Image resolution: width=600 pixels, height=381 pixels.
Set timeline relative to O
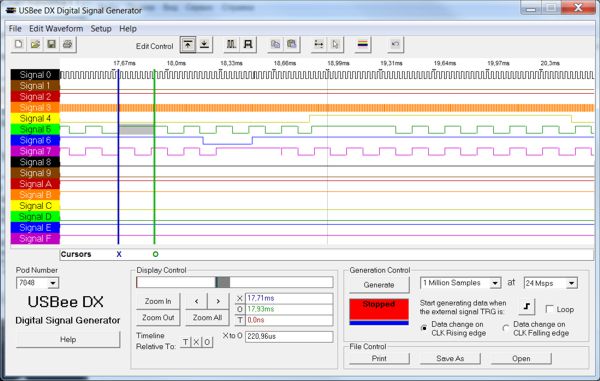(207, 342)
